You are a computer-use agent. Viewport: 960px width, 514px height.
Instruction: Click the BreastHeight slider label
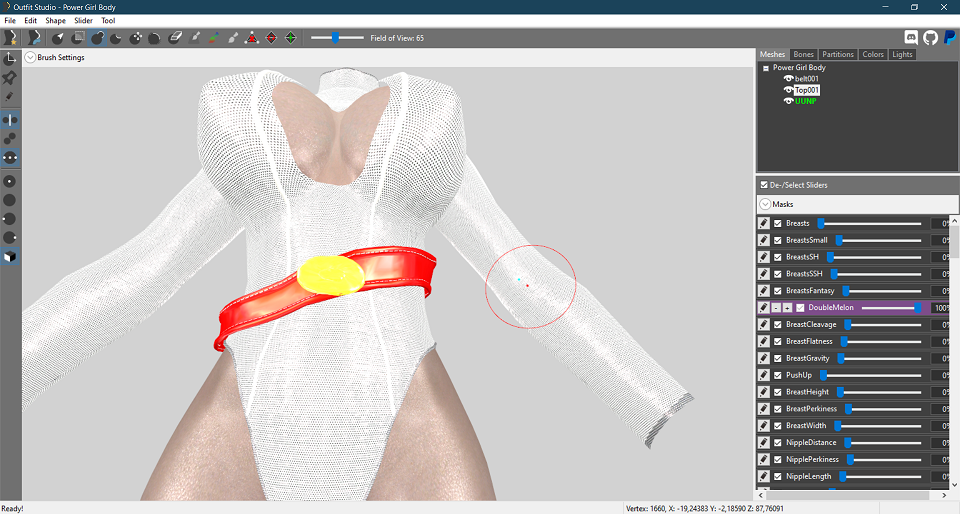[x=807, y=392]
